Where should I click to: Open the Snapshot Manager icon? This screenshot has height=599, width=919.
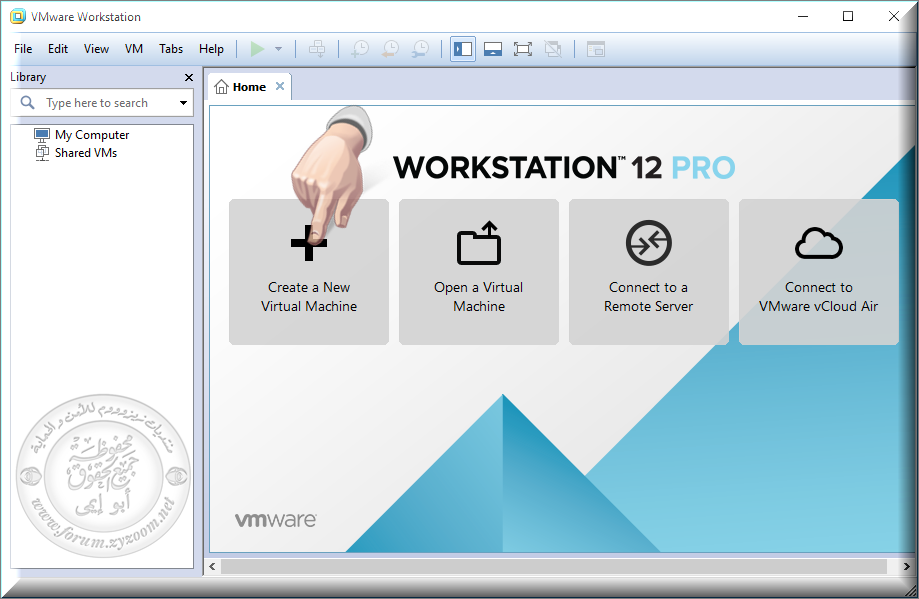pyautogui.click(x=420, y=49)
